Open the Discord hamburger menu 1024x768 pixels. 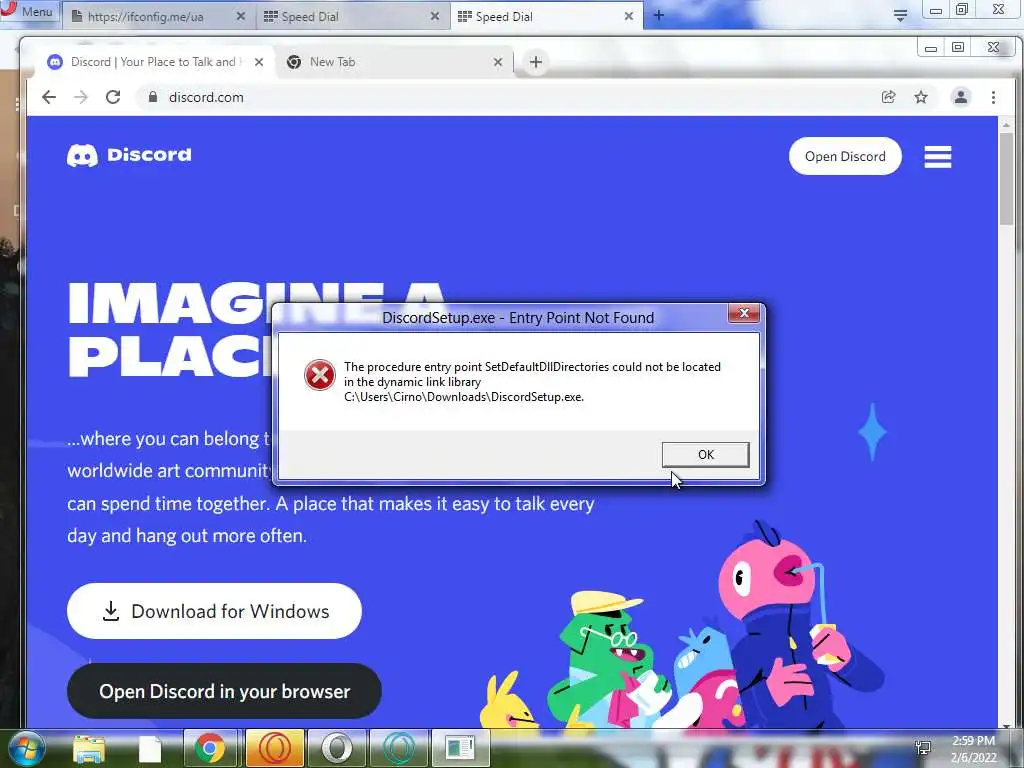pos(938,157)
